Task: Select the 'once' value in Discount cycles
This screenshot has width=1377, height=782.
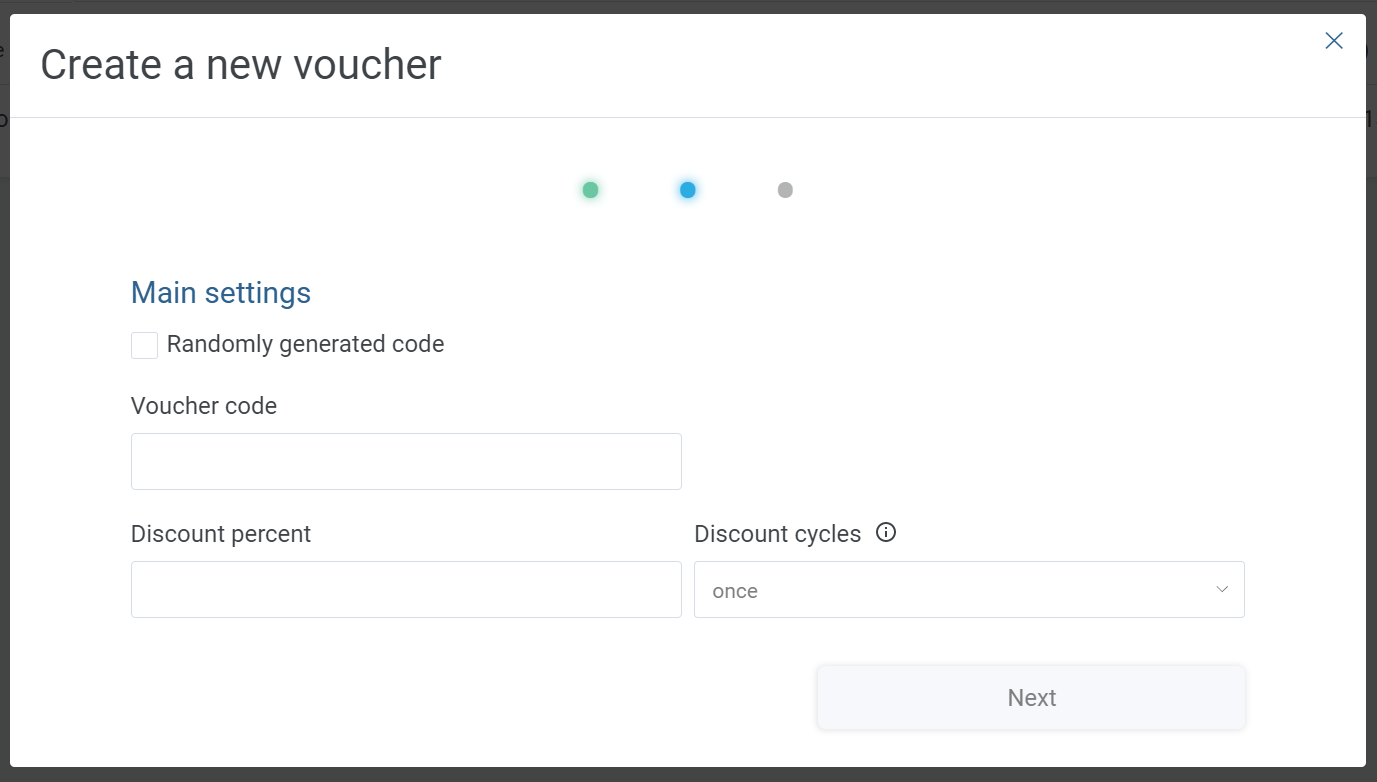Action: pyautogui.click(x=735, y=591)
